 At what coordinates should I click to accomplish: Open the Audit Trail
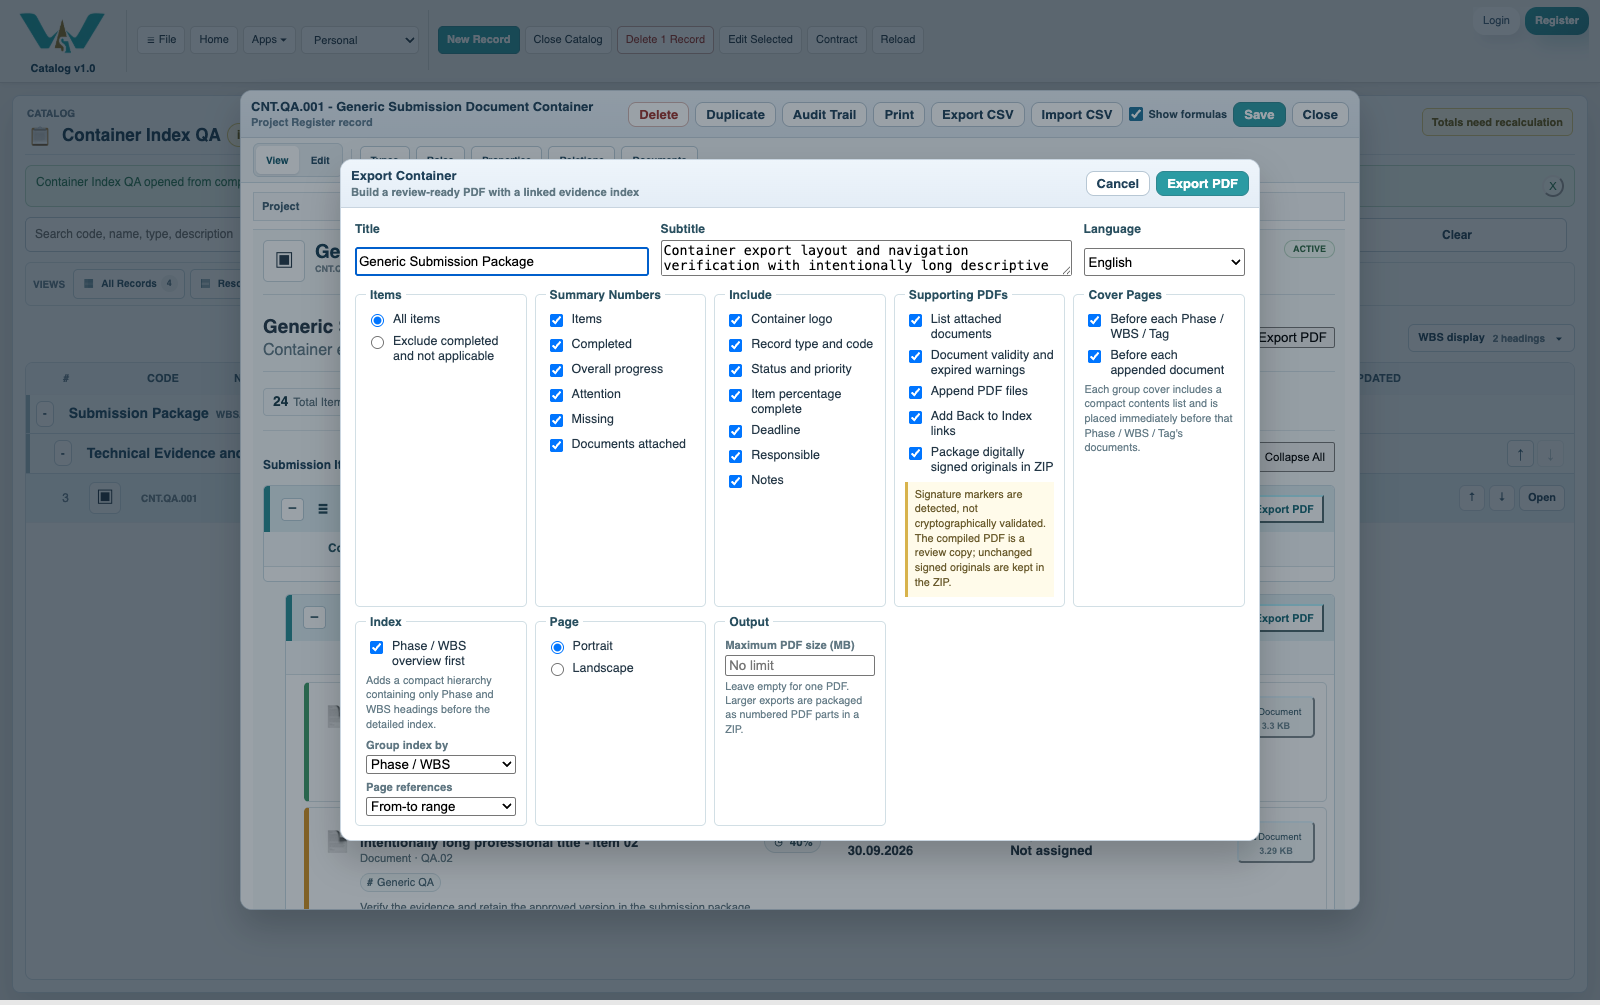click(824, 115)
